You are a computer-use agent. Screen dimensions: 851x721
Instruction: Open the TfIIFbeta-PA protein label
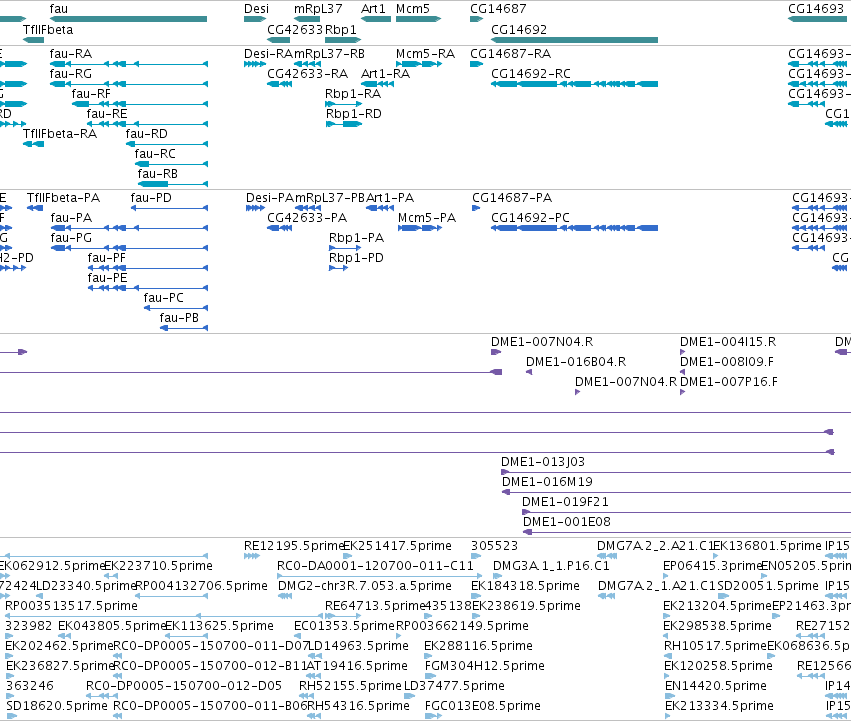[x=63, y=197]
